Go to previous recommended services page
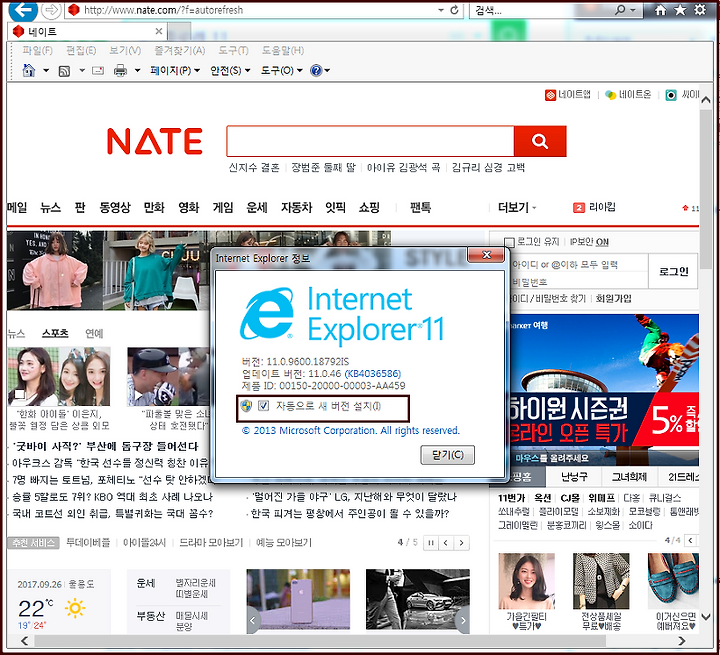This screenshot has height=655, width=720. click(x=446, y=543)
